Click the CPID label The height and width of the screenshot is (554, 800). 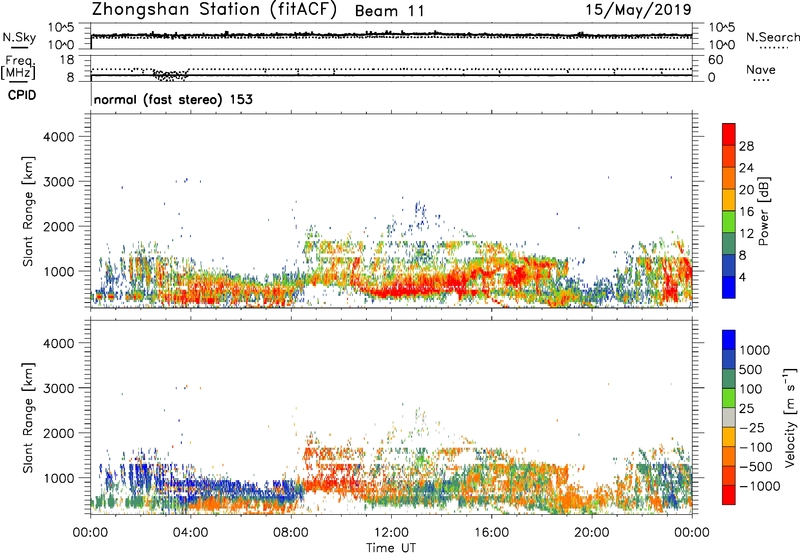click(x=22, y=95)
